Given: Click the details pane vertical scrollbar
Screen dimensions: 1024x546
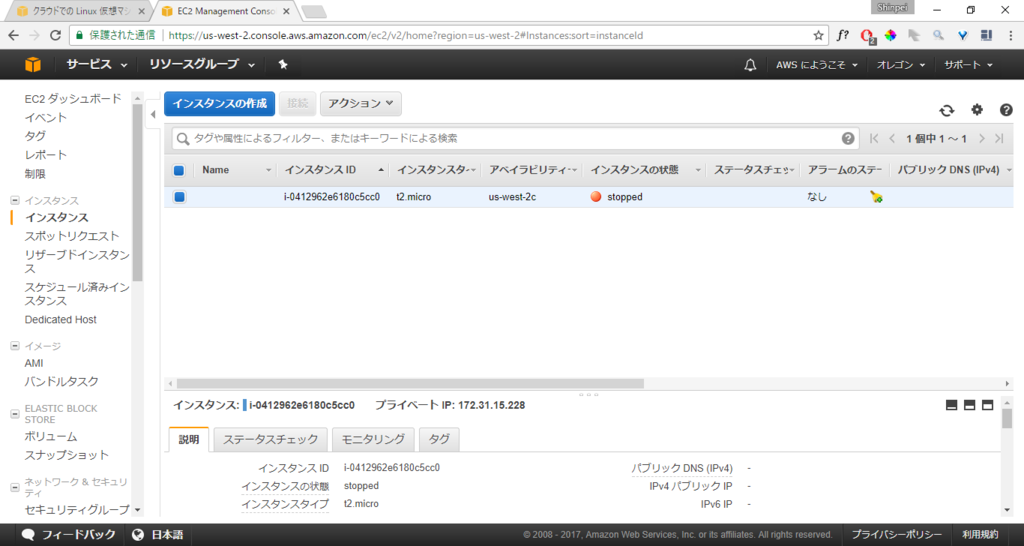Looking at the screenshot, I should (x=1007, y=419).
